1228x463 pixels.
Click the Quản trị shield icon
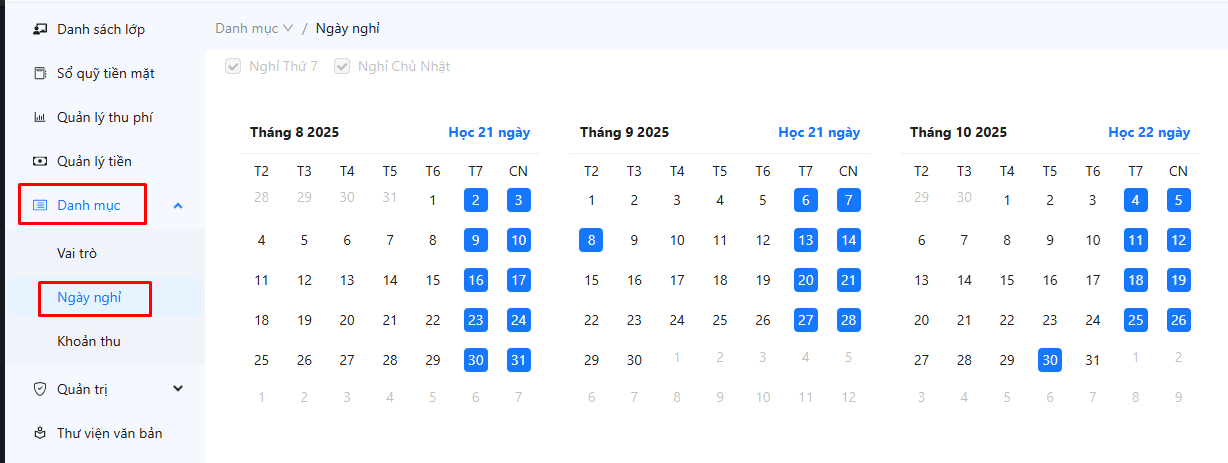tap(40, 389)
